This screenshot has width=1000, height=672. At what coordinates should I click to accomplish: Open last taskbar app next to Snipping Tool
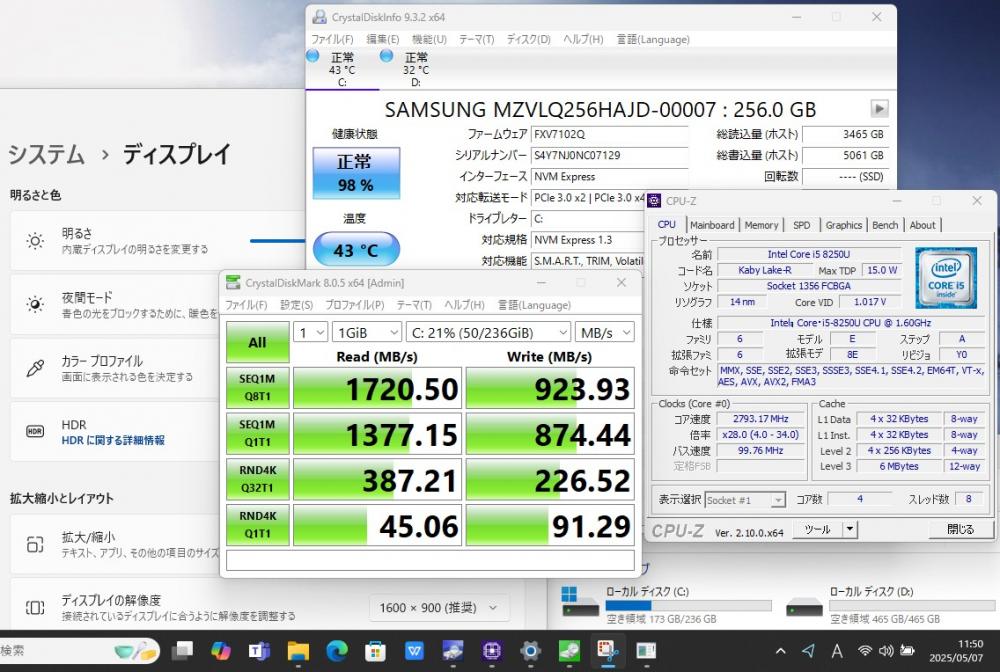click(x=646, y=651)
